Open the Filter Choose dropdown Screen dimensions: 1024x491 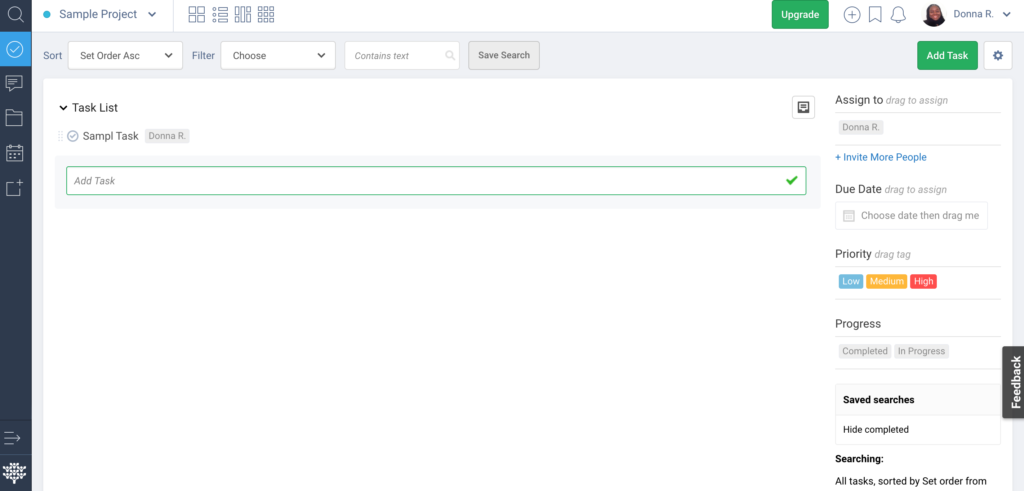coord(278,55)
